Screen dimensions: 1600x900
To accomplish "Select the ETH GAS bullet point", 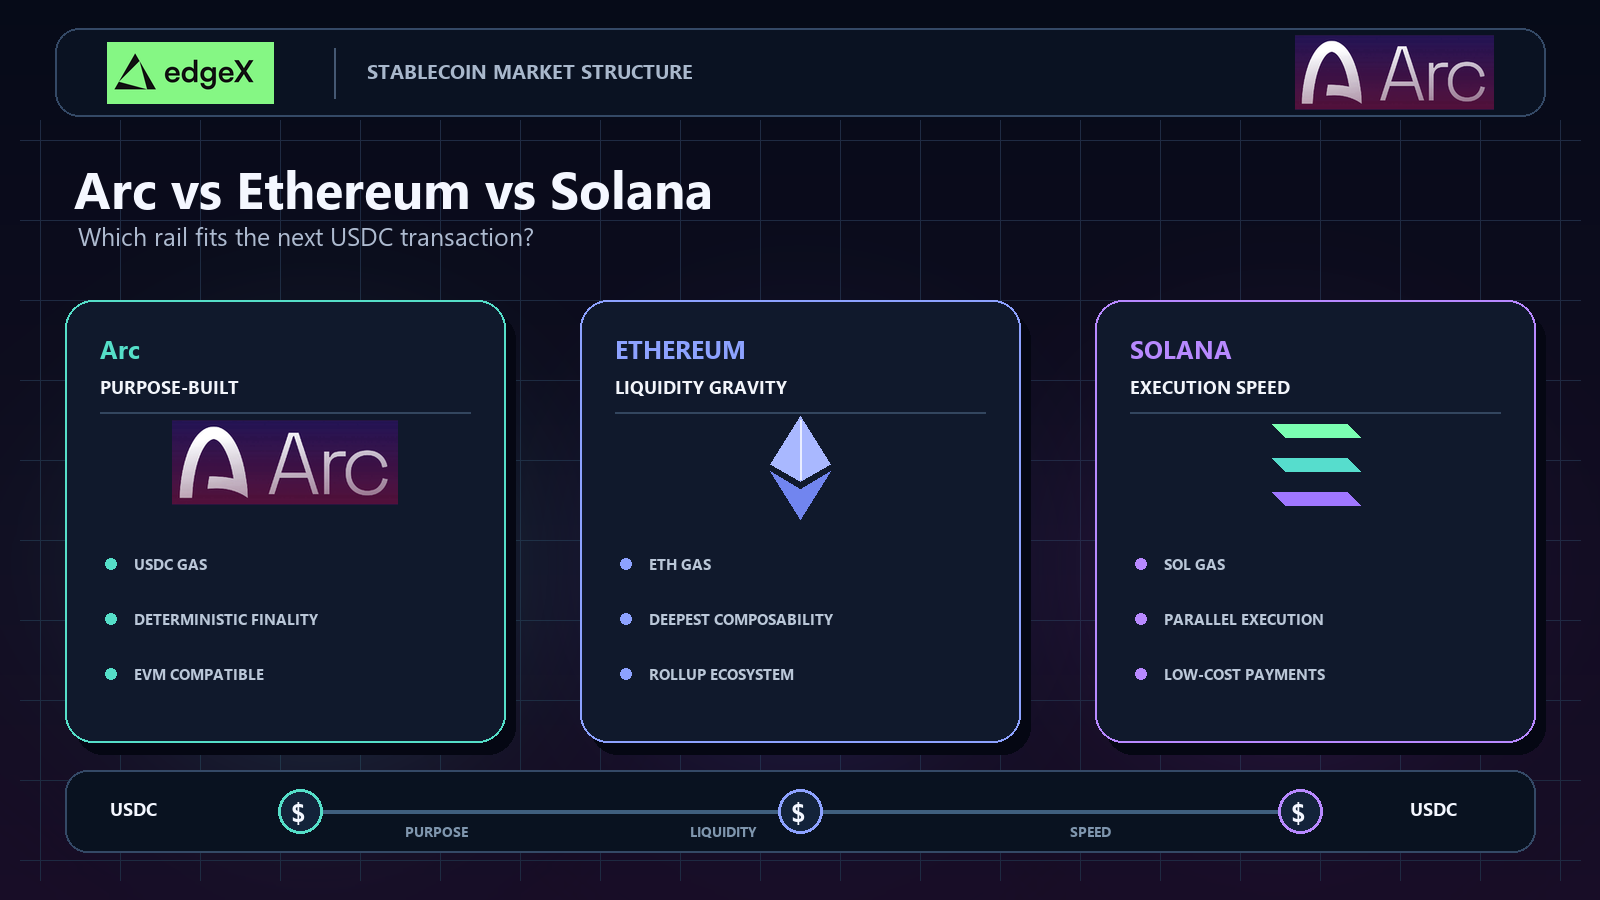I will (666, 564).
